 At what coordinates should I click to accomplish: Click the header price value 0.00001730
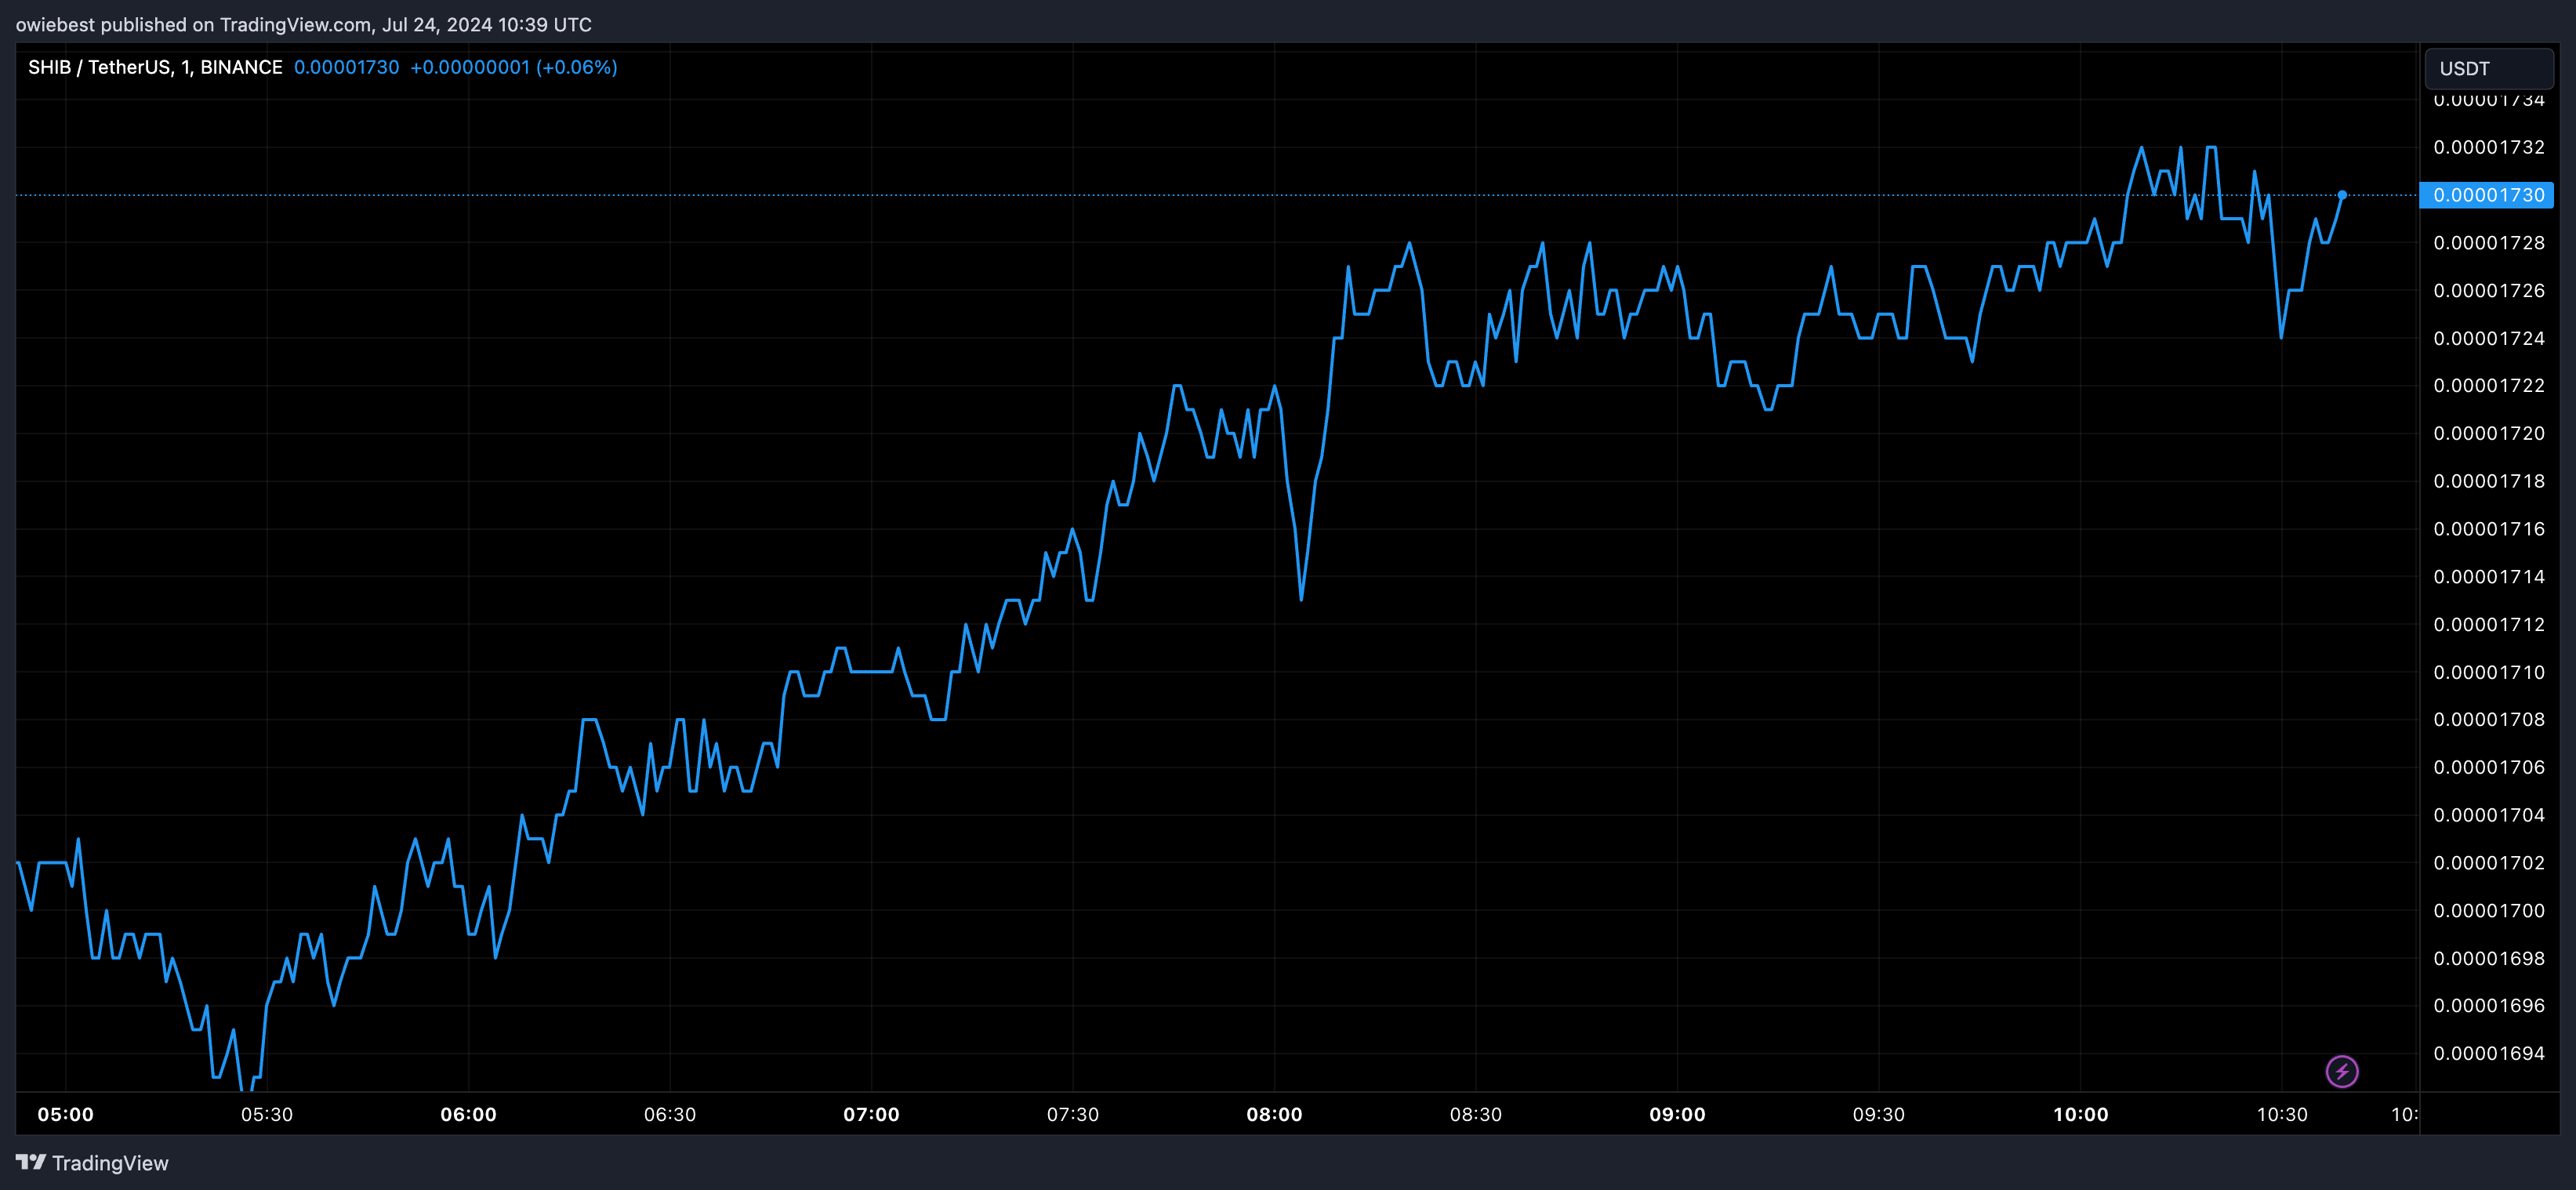tap(346, 67)
